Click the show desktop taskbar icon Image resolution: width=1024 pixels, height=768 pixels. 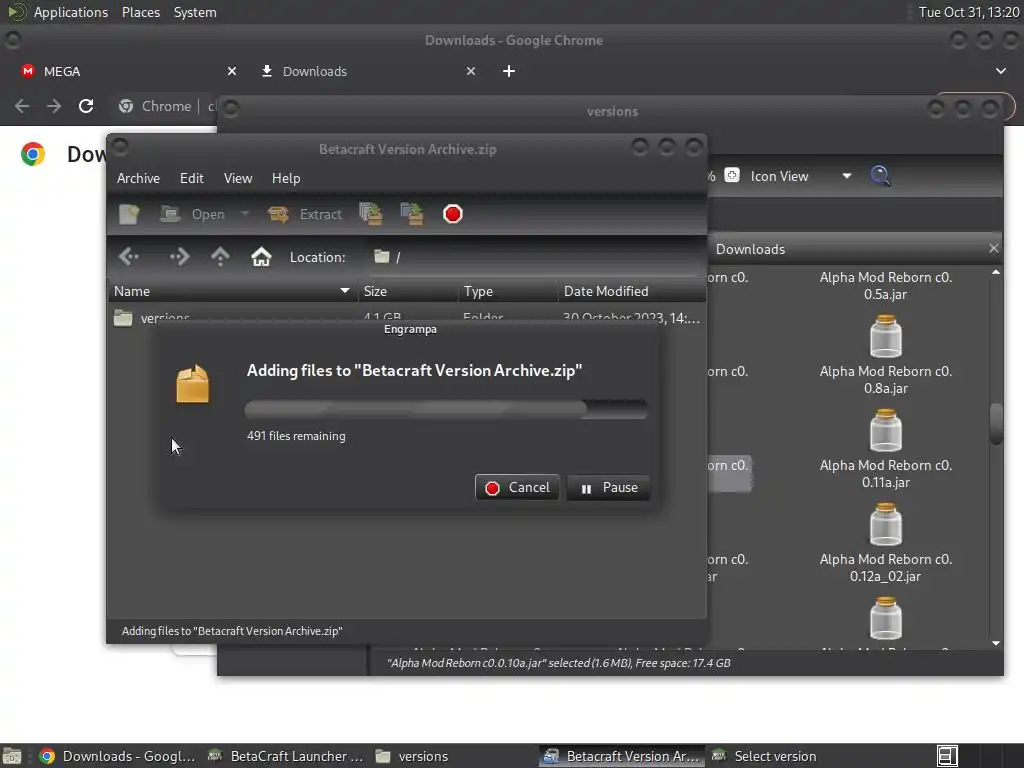pos(12,756)
